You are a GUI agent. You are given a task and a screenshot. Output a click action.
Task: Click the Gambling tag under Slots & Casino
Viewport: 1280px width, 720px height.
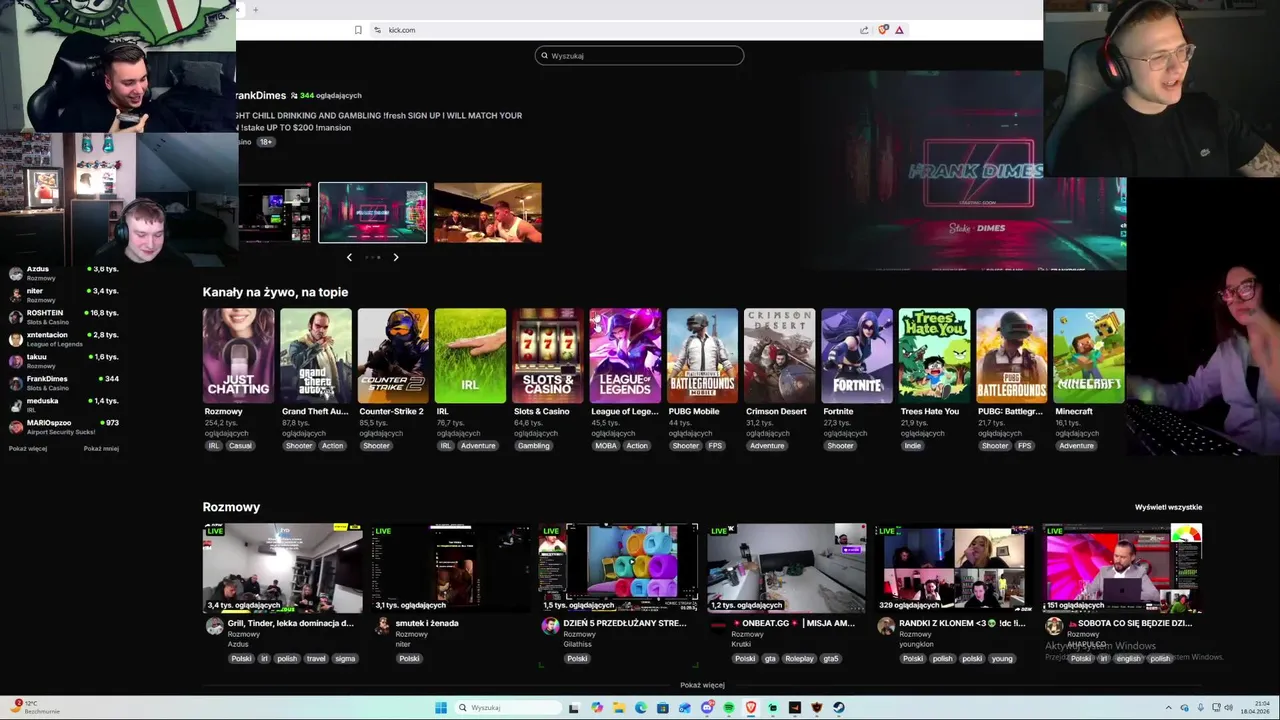[x=534, y=446]
